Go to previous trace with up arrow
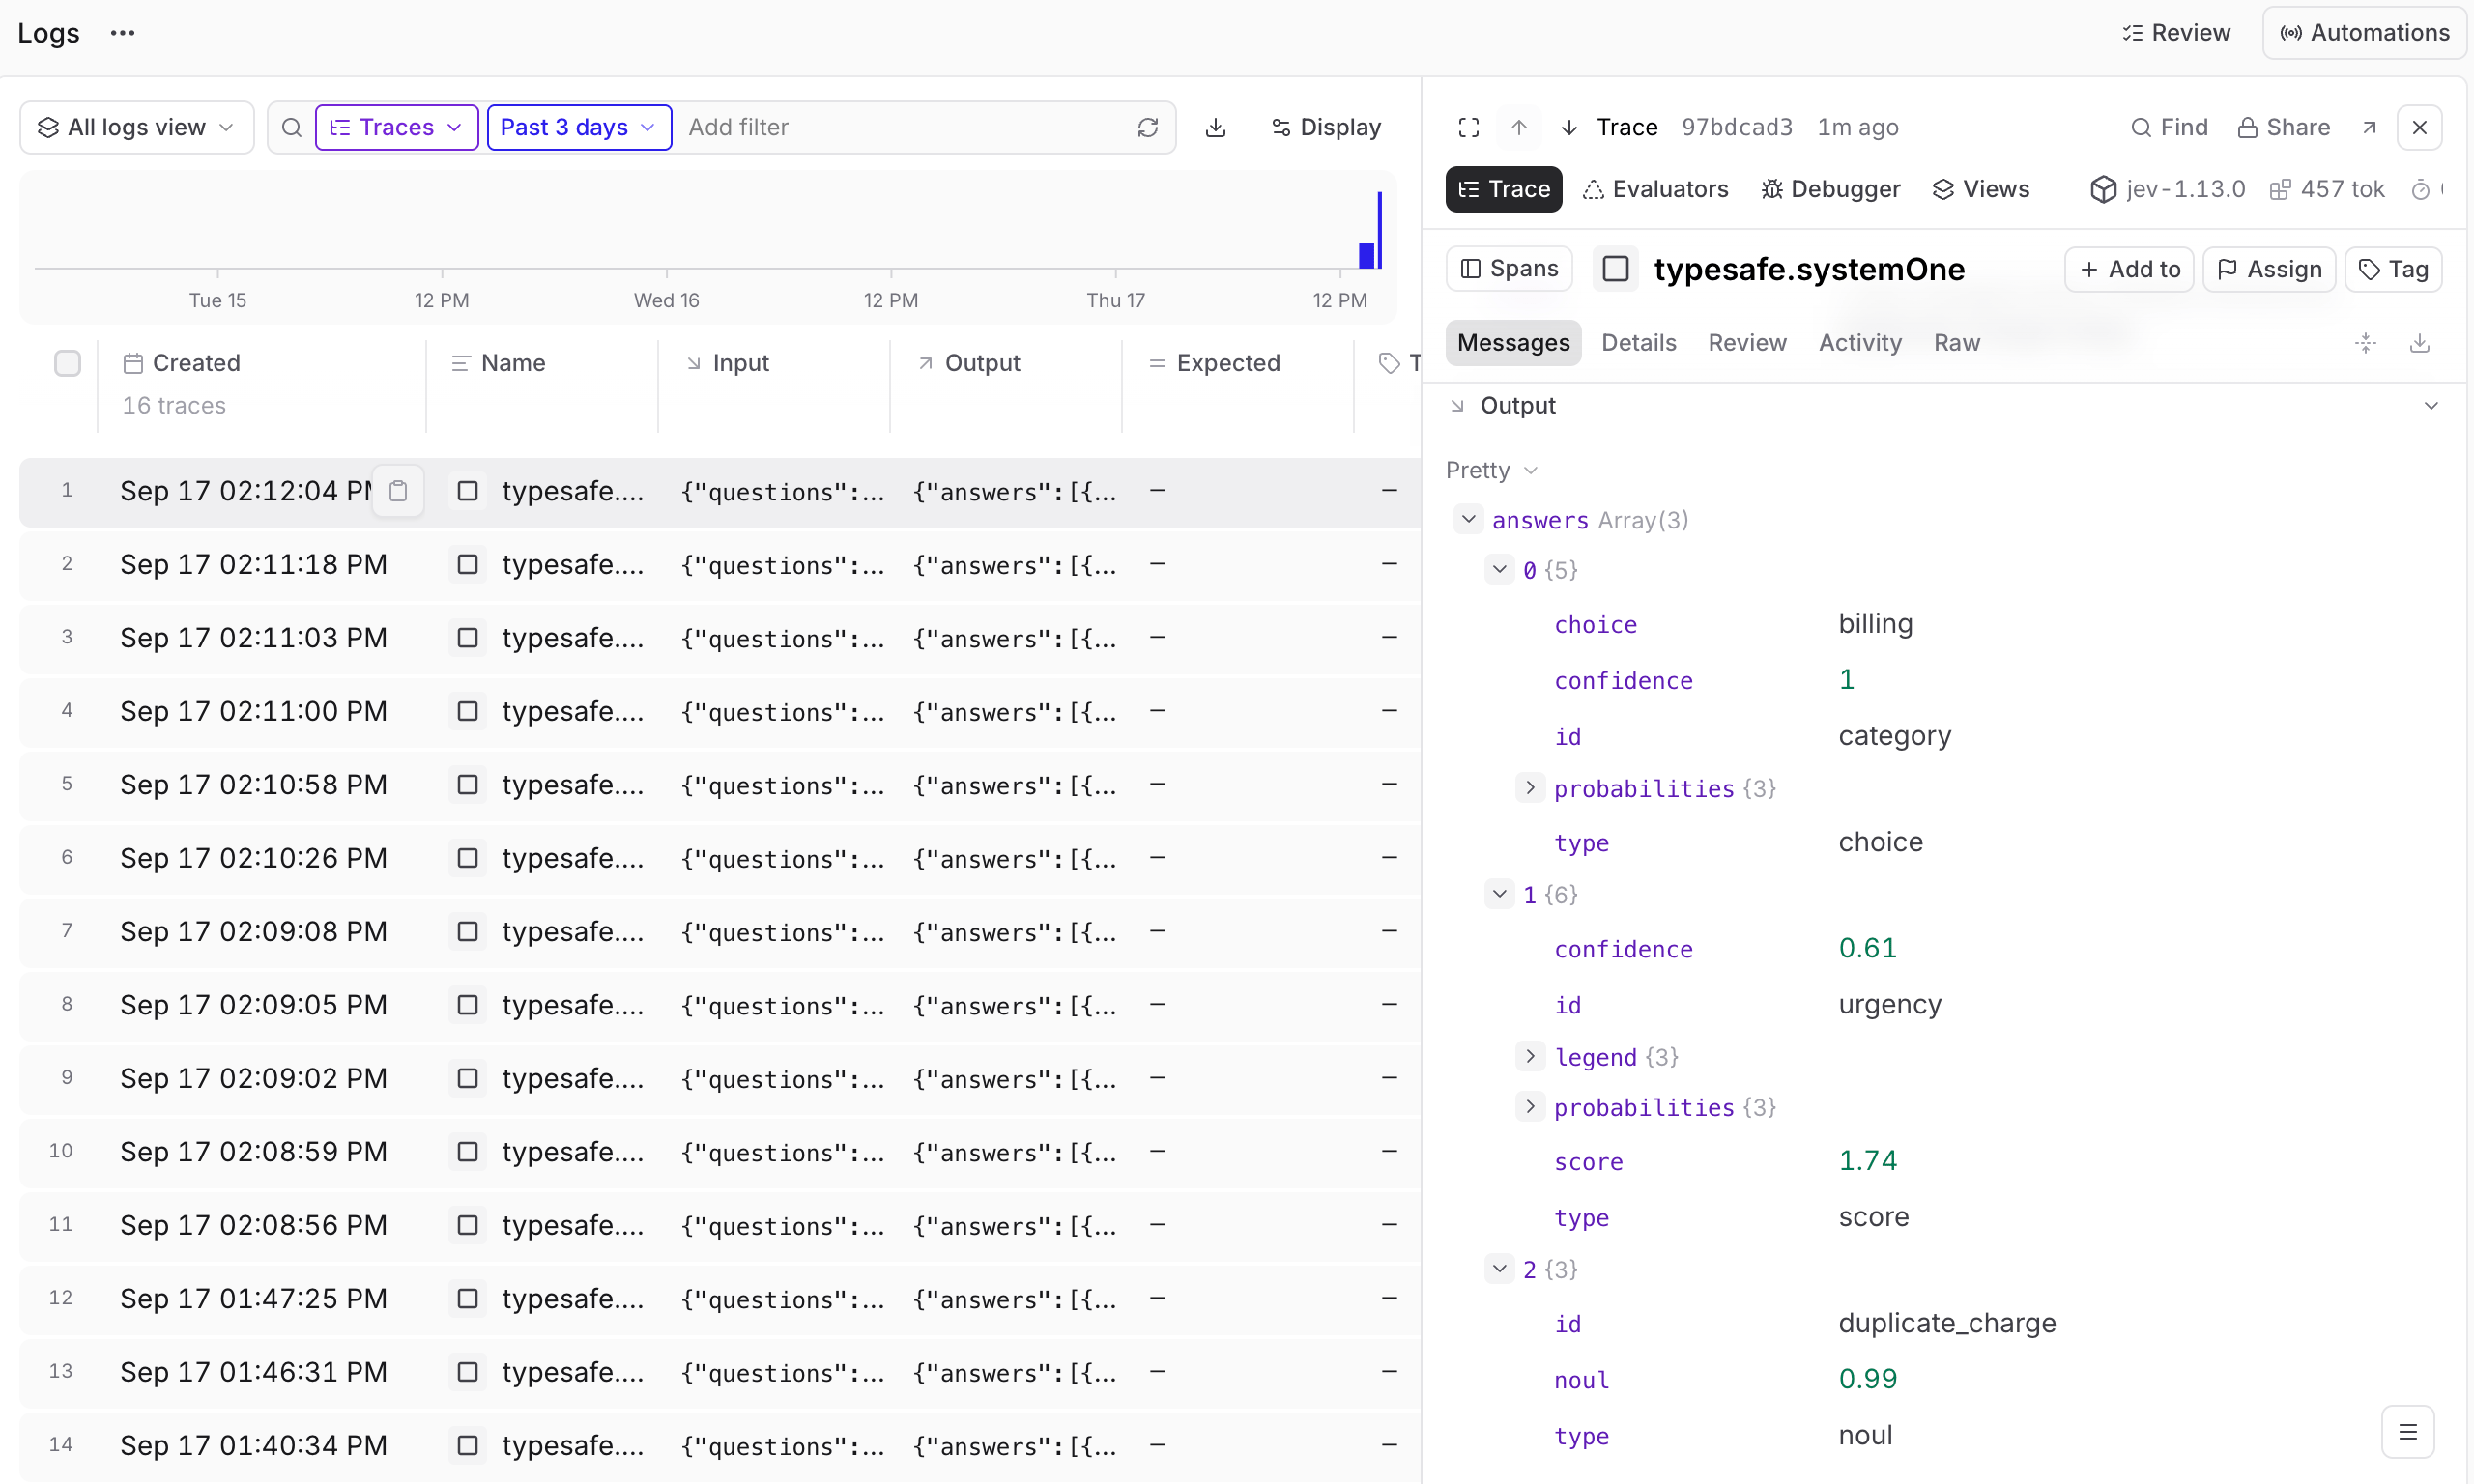The width and height of the screenshot is (2474, 1484). click(x=1519, y=128)
